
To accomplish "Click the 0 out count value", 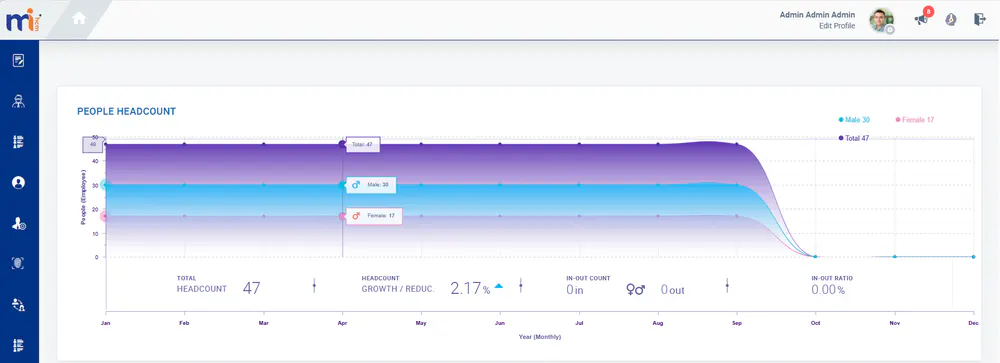I will [672, 290].
